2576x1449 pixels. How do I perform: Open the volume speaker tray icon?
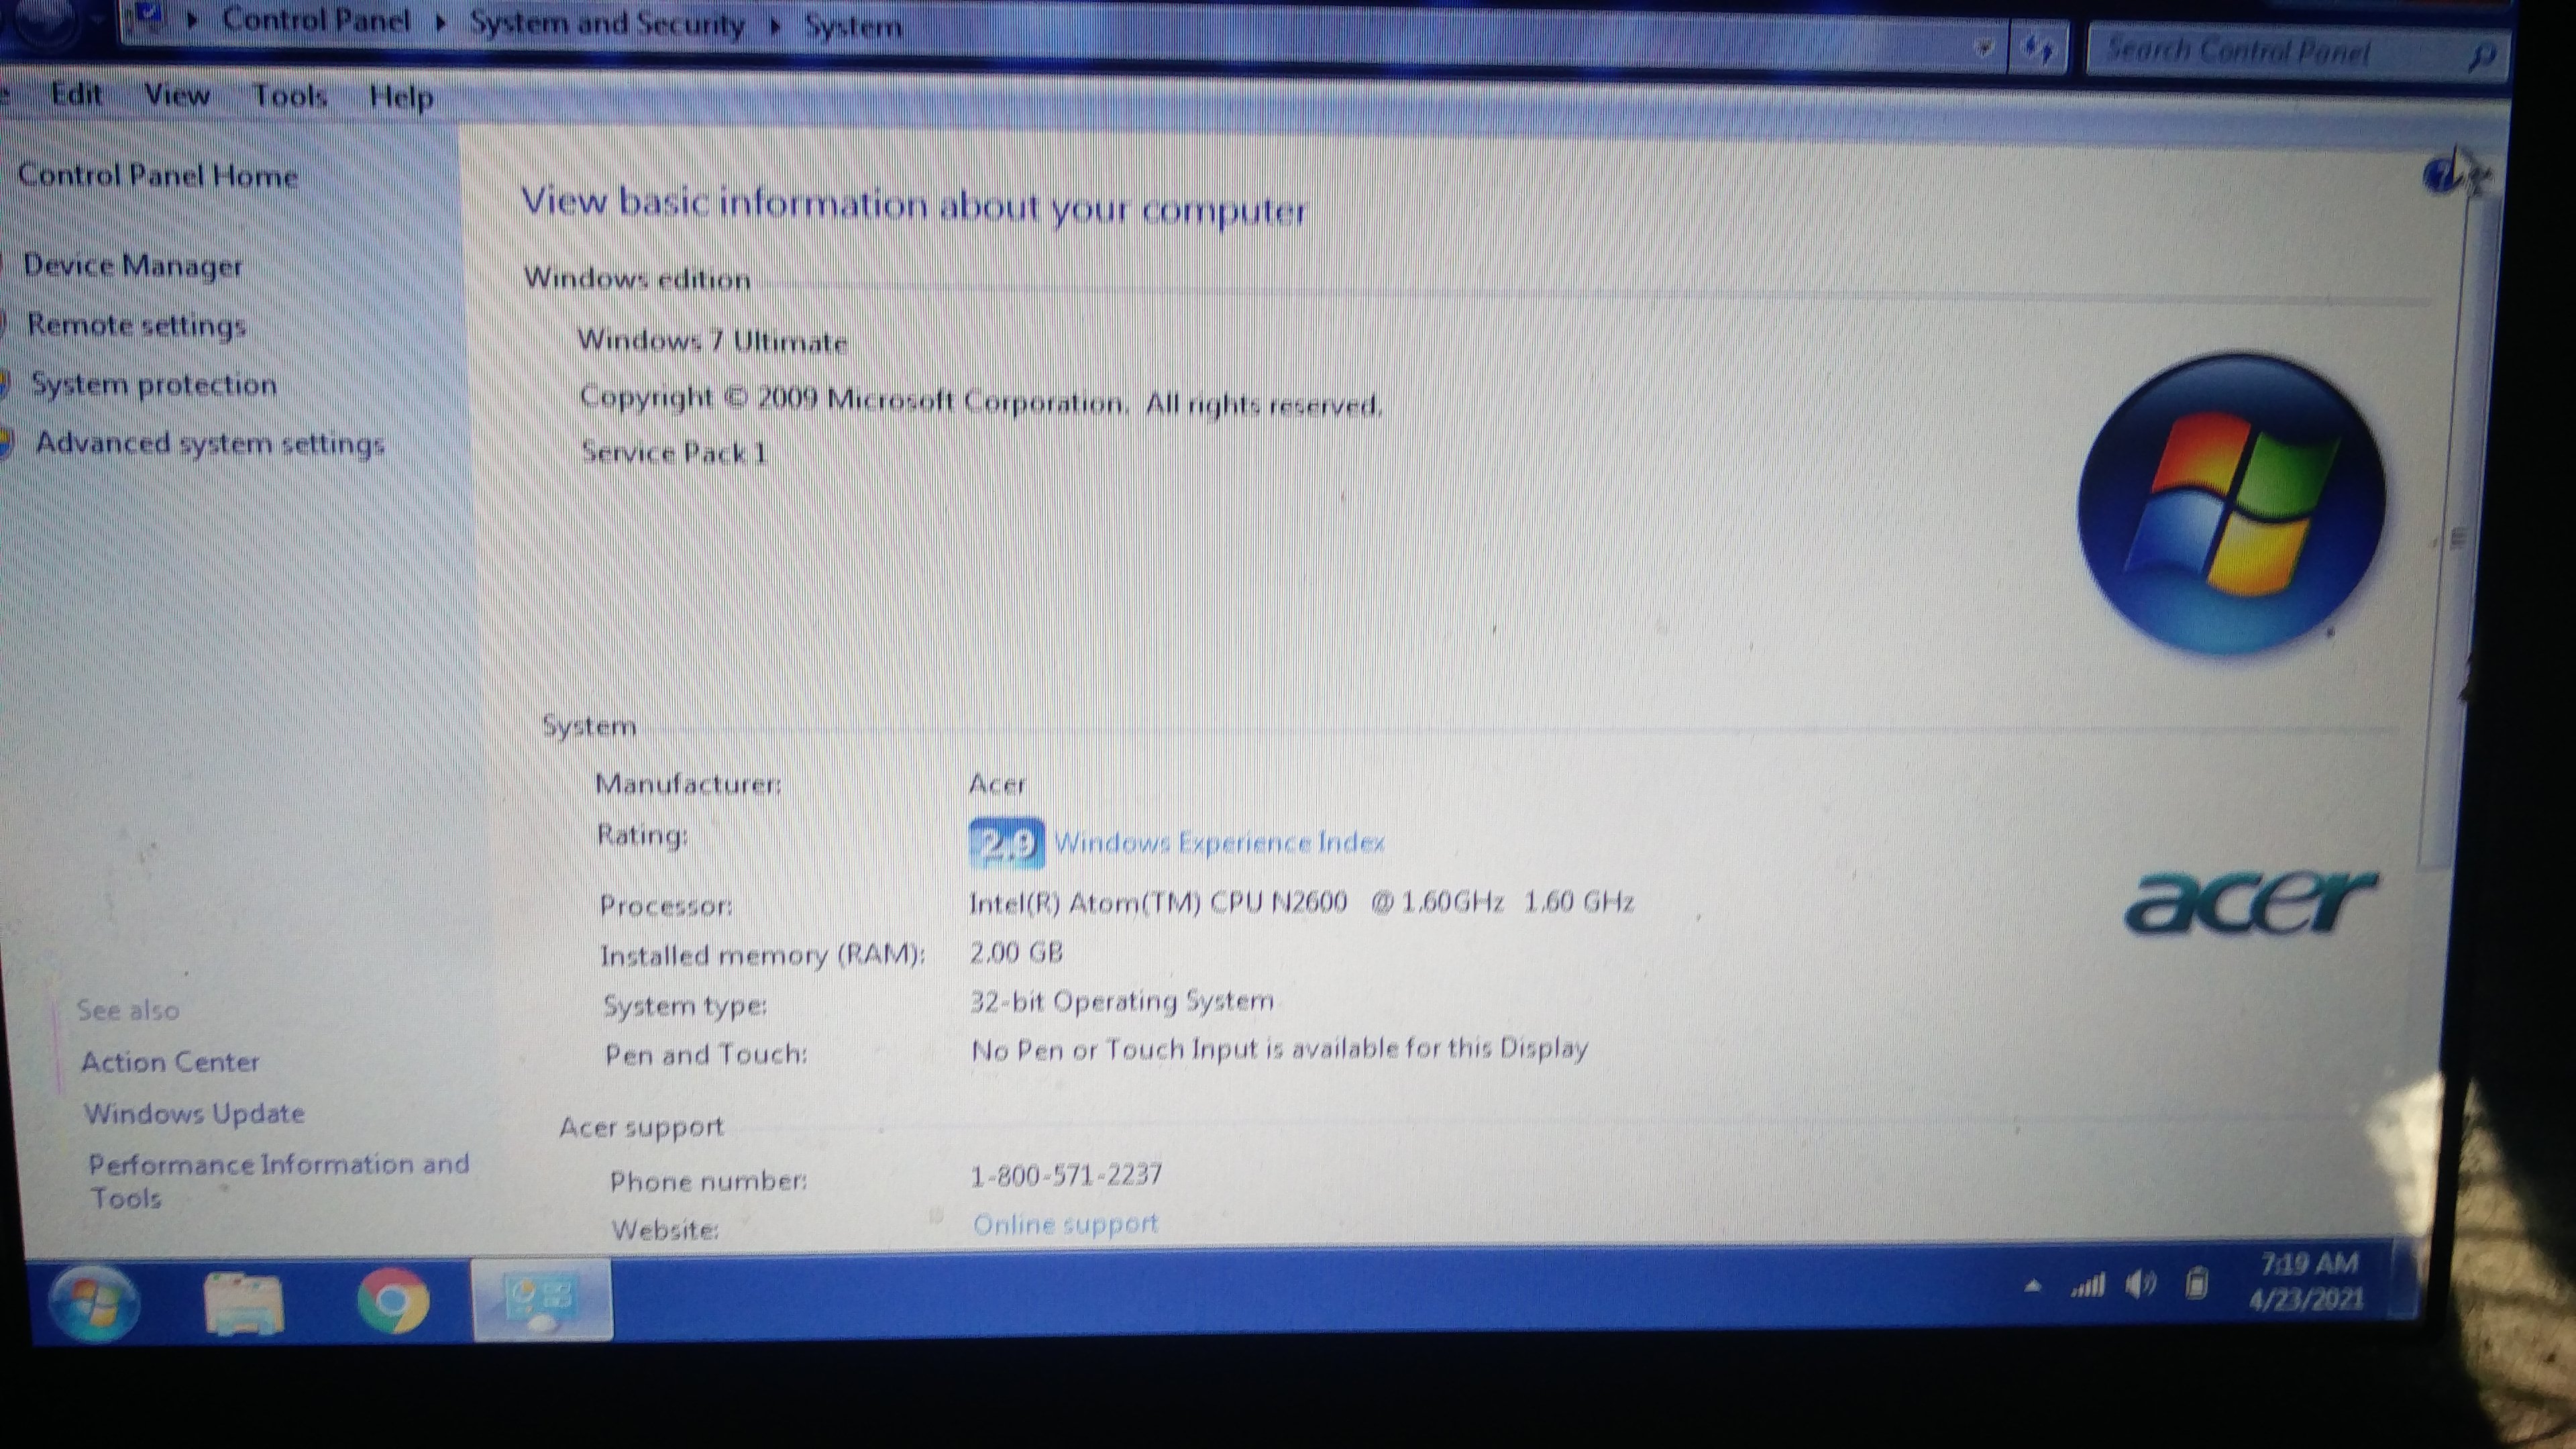pyautogui.click(x=2140, y=1284)
